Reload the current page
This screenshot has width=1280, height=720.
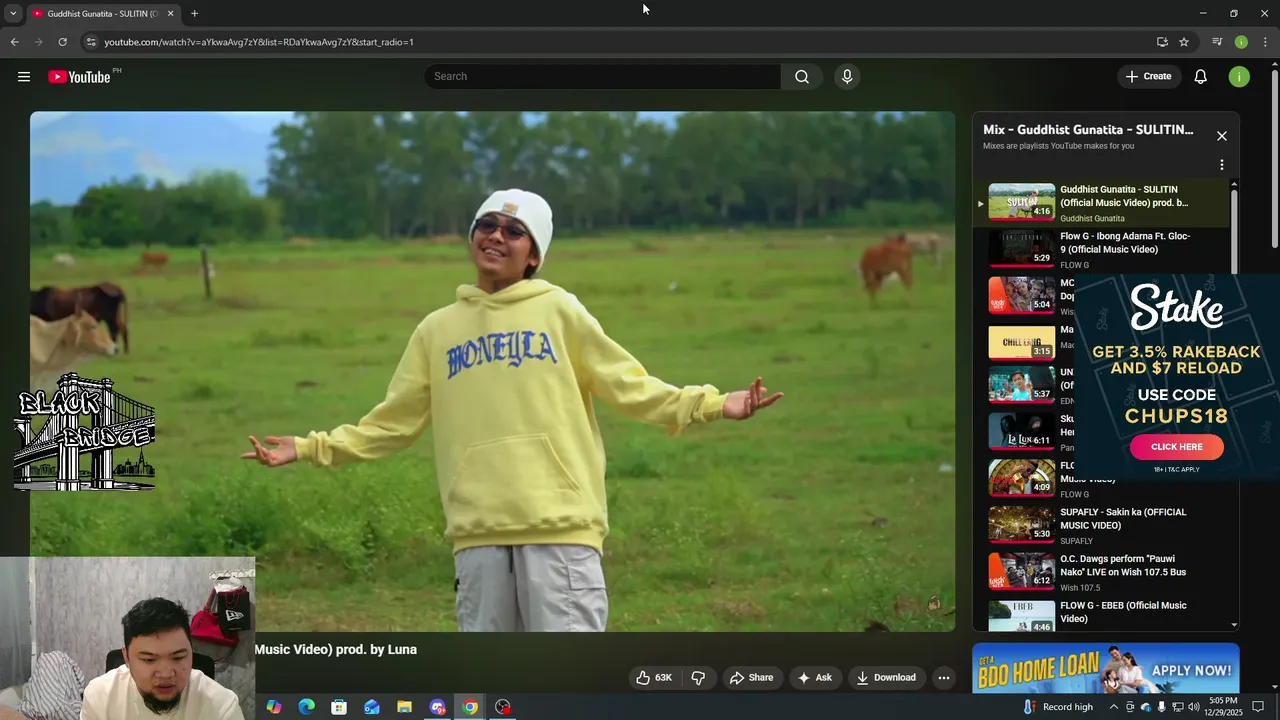[62, 42]
